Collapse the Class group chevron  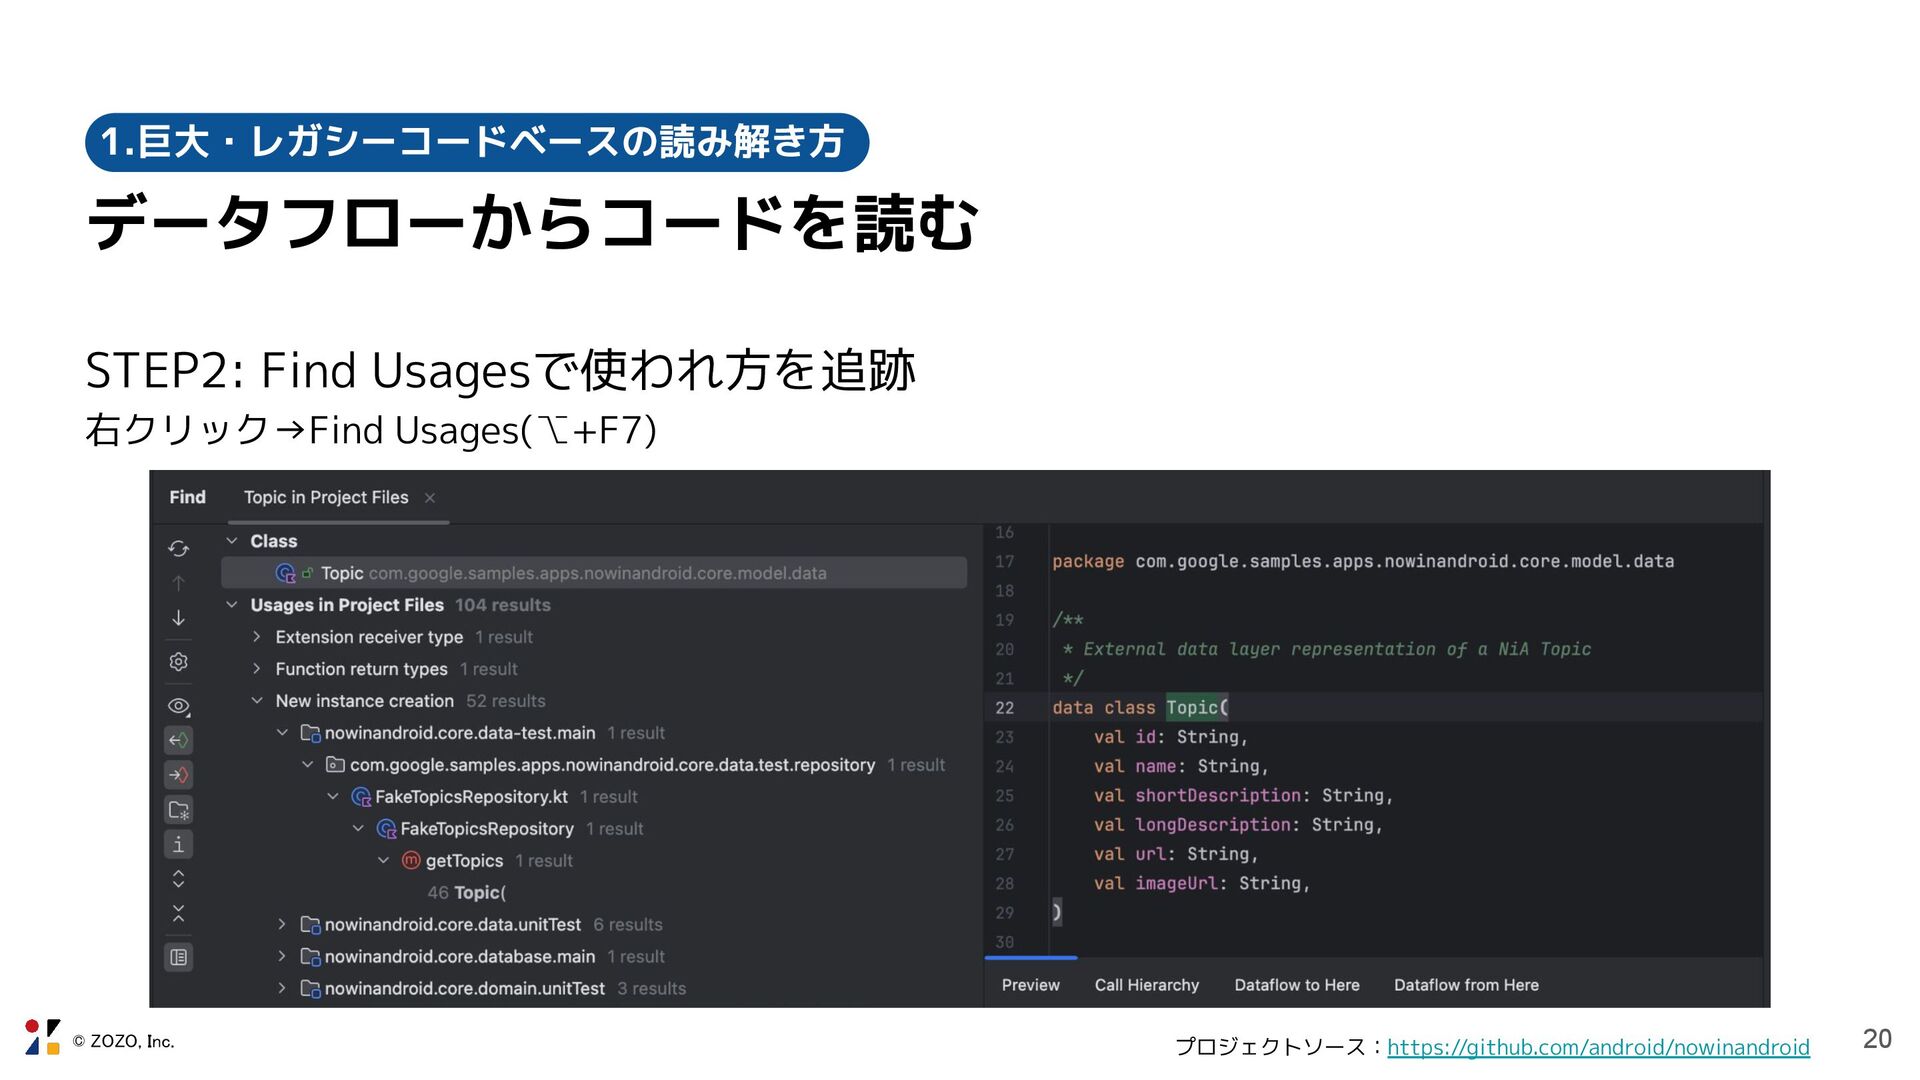[232, 541]
